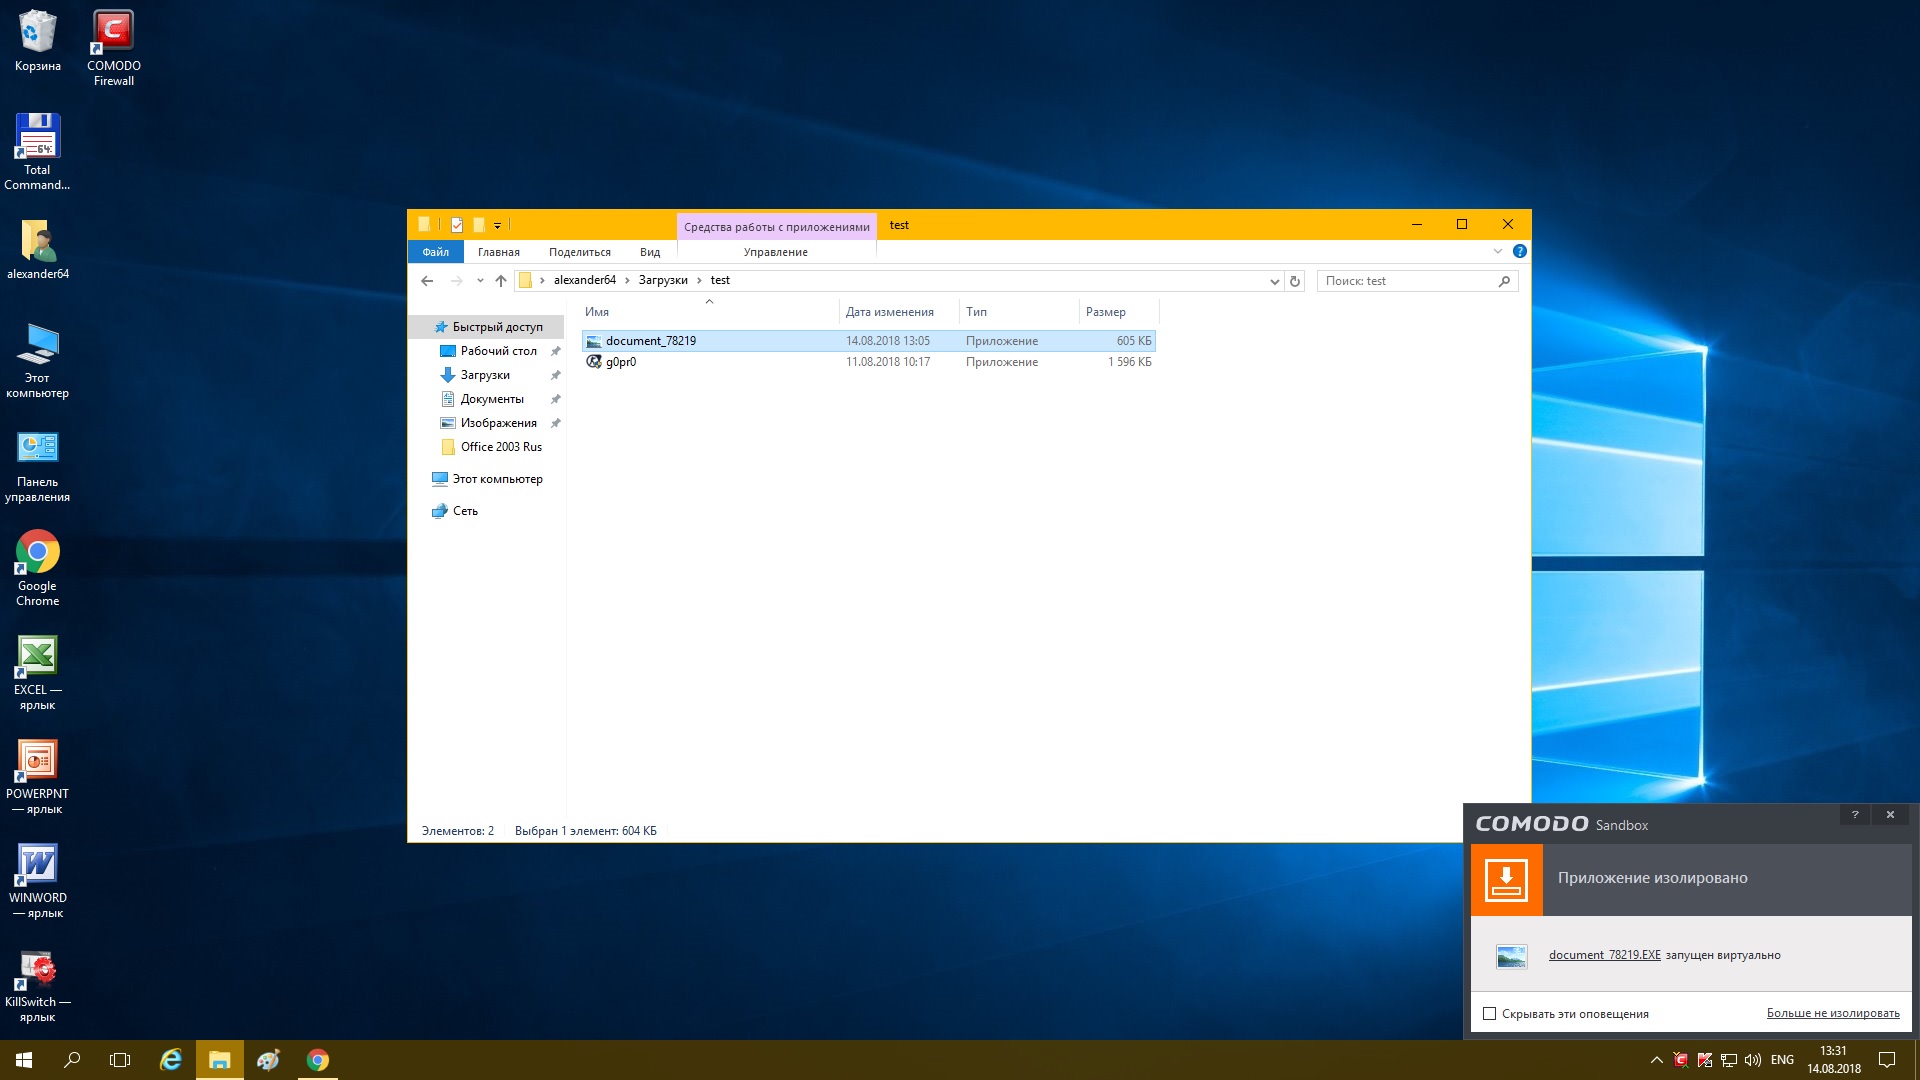
Task: Expand the ribbon using the chevron
Action: click(1497, 252)
